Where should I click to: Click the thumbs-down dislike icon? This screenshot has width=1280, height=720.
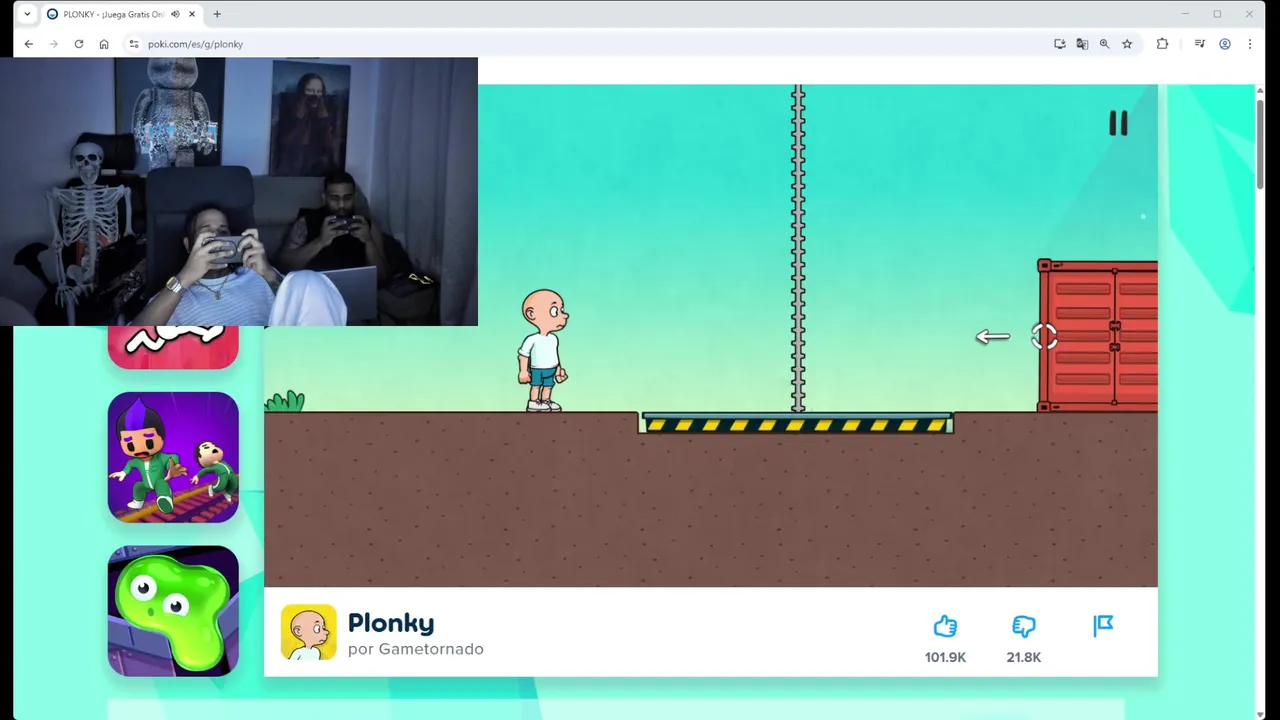[1023, 626]
